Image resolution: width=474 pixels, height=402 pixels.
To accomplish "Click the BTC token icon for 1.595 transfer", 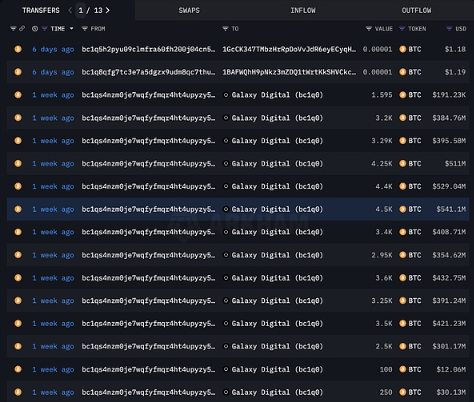I will [403, 95].
